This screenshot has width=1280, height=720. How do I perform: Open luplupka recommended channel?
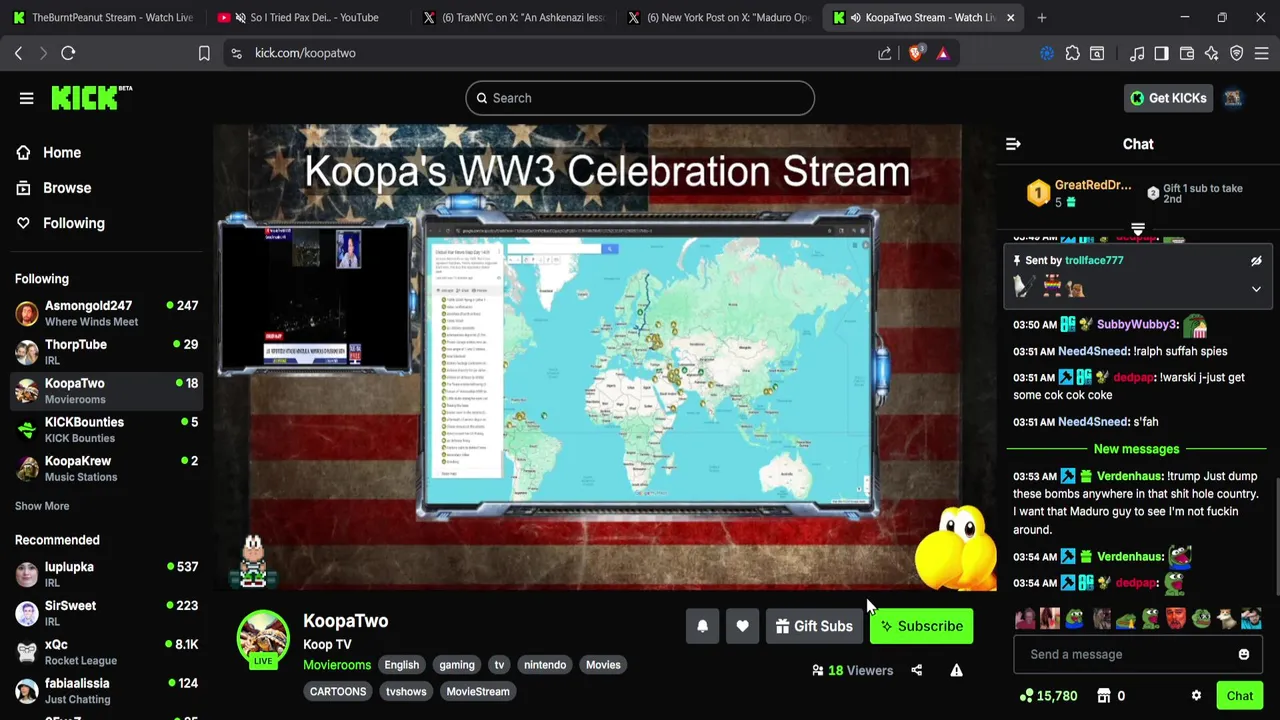click(x=107, y=574)
